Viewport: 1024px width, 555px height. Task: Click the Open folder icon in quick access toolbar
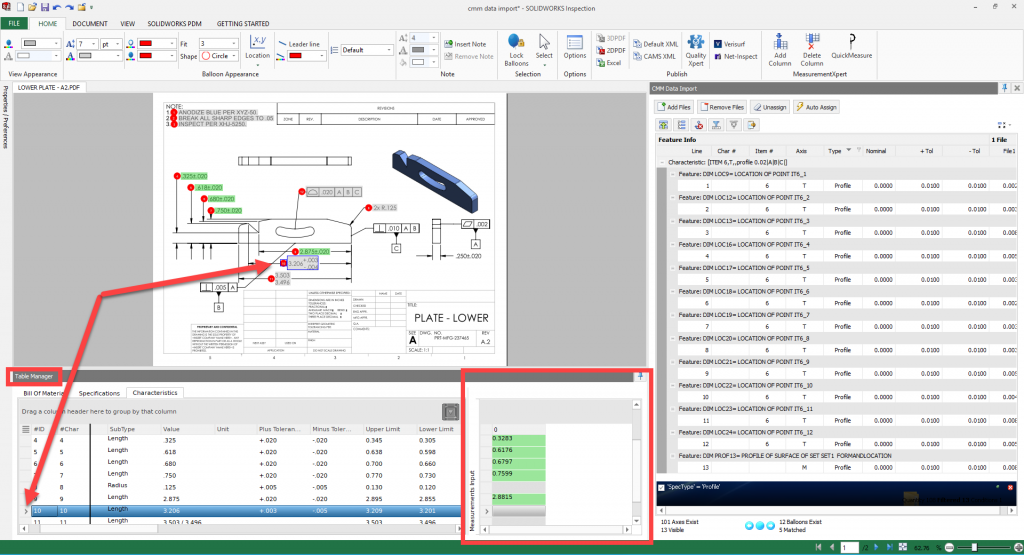point(32,7)
